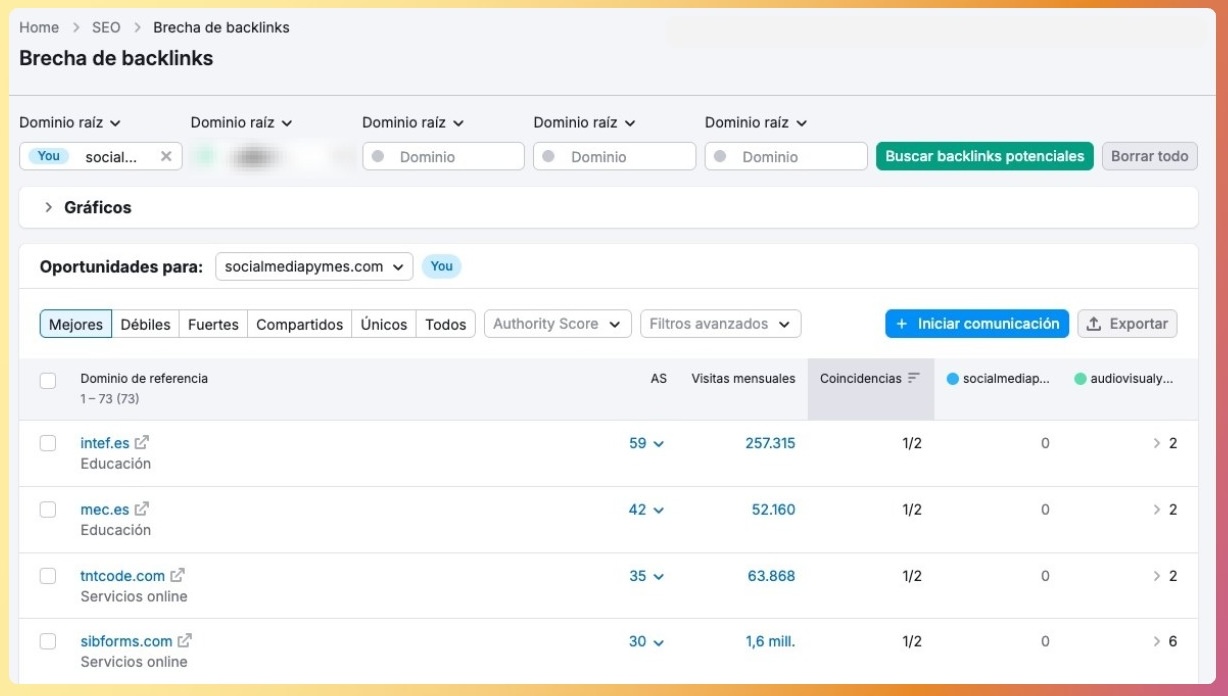Image resolution: width=1228 pixels, height=696 pixels.
Task: Select all rows with header checkbox
Action: pos(48,380)
